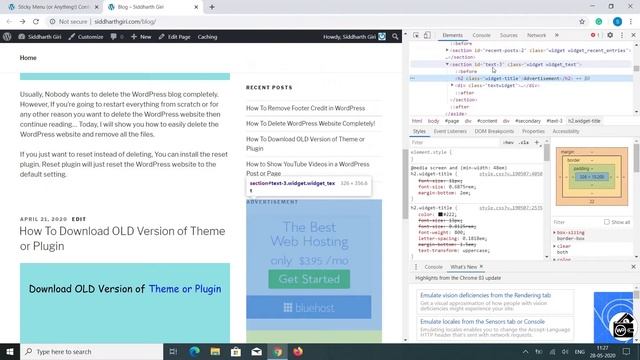Screen dimensions: 640x360
Task: Click the WordPress logo in admin bar
Action: [7, 37]
